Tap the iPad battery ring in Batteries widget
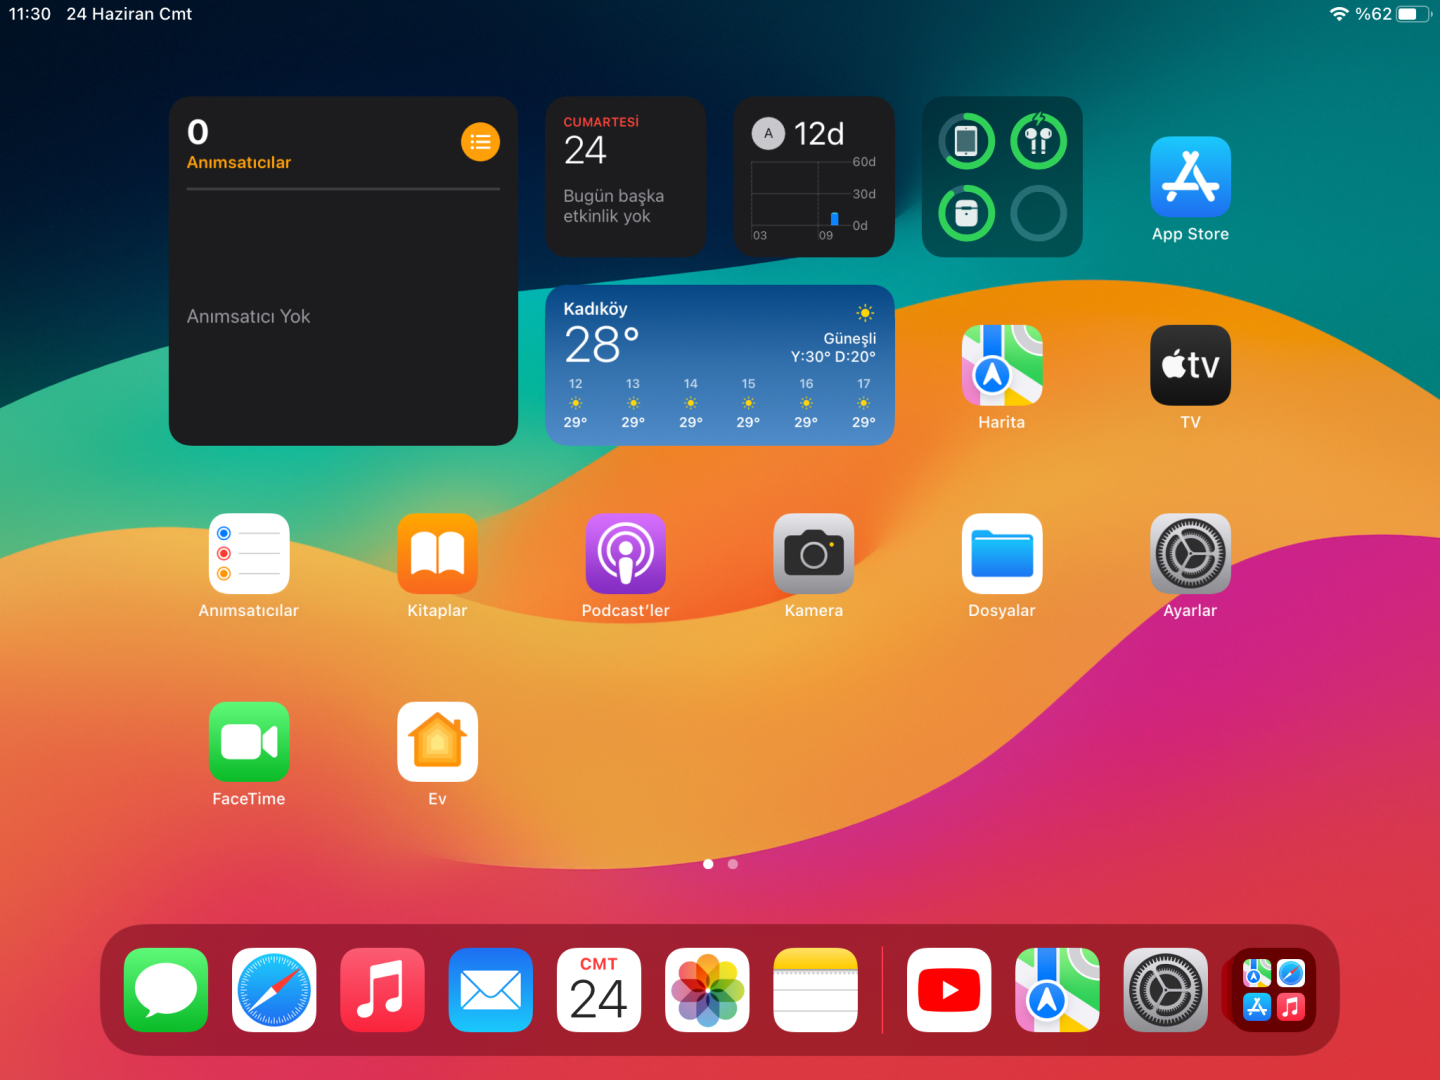The width and height of the screenshot is (1440, 1080). pos(967,141)
